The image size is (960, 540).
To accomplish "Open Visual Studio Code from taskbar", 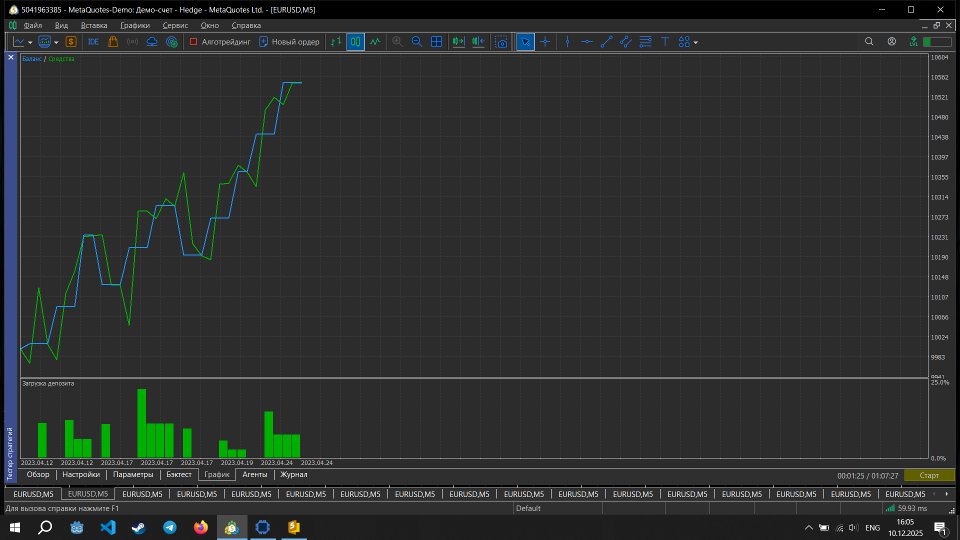I will [x=108, y=527].
